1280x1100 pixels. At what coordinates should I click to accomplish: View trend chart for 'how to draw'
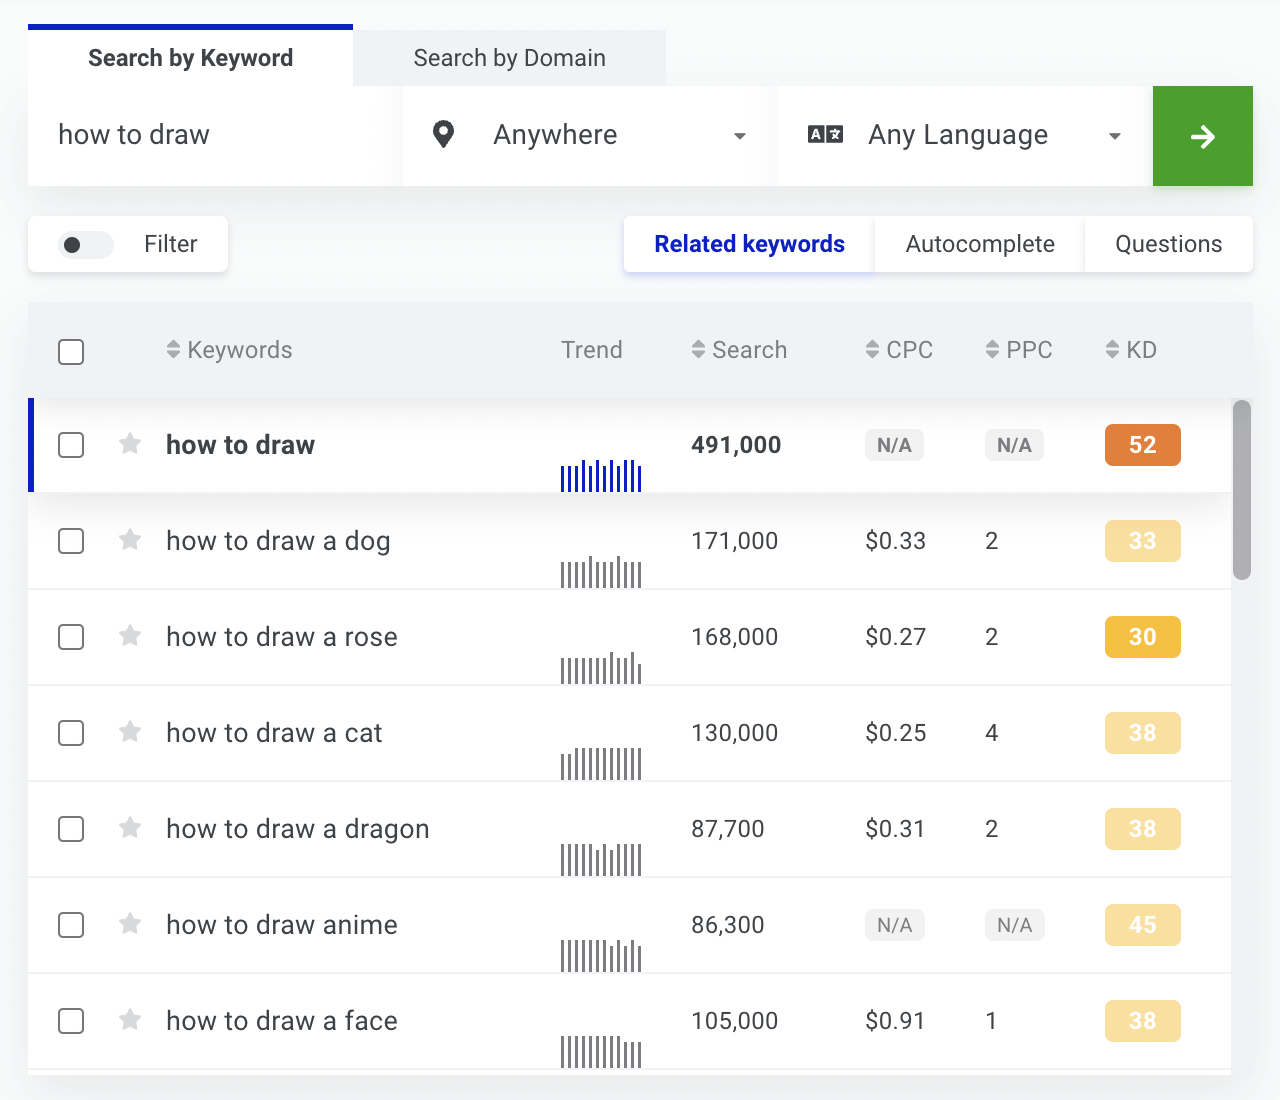pyautogui.click(x=601, y=475)
